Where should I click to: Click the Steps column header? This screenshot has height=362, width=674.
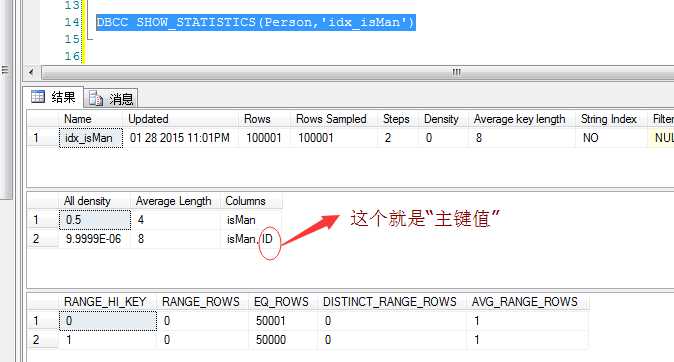pyautogui.click(x=398, y=119)
